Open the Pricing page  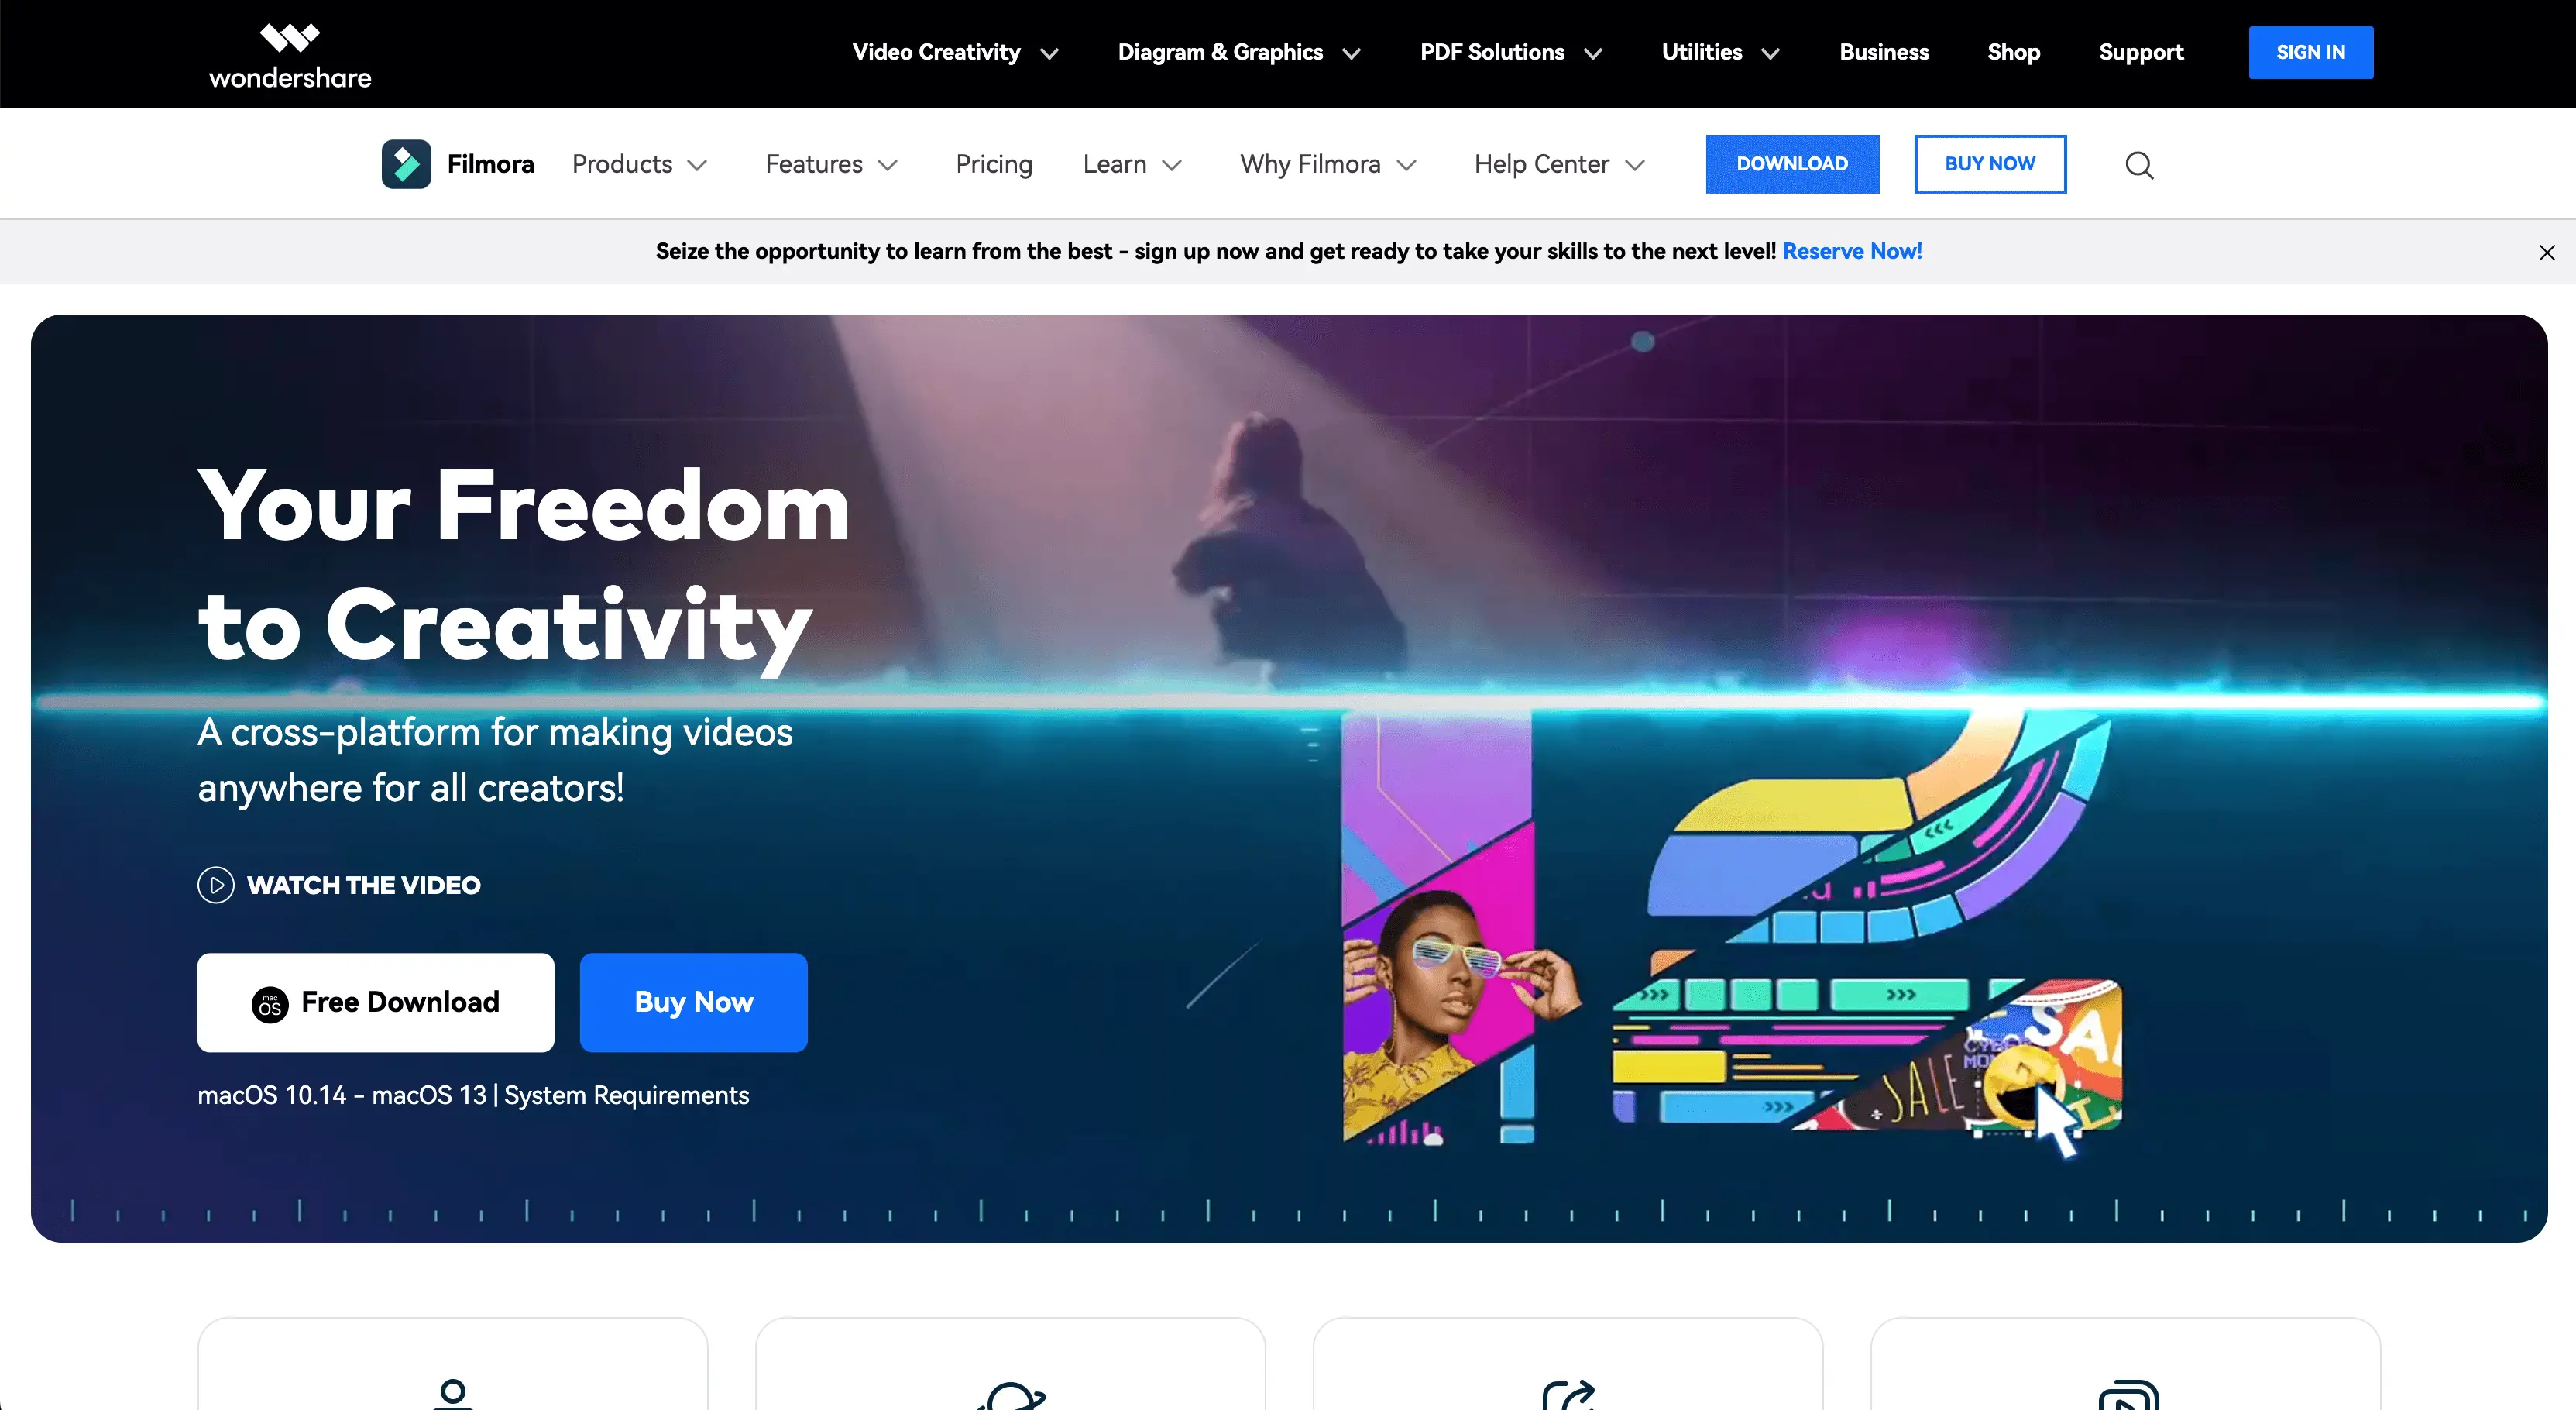[x=994, y=164]
